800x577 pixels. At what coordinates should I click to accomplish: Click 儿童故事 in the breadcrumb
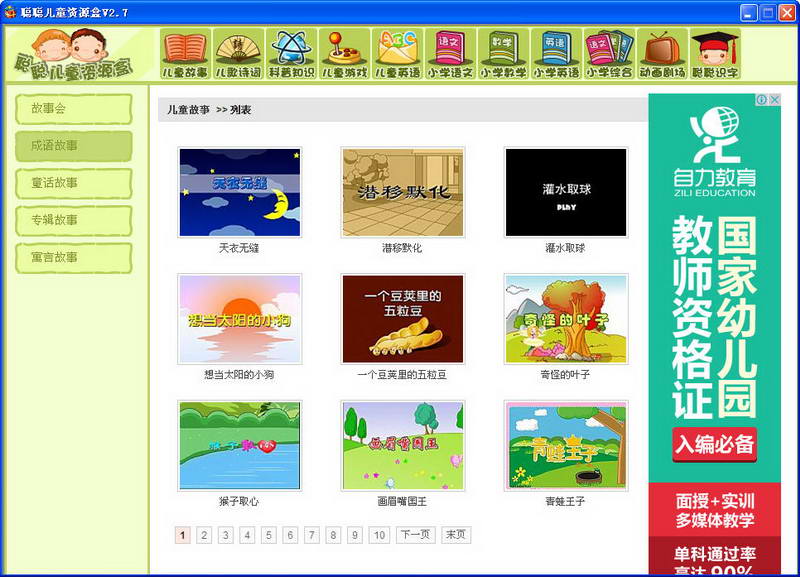tap(188, 110)
